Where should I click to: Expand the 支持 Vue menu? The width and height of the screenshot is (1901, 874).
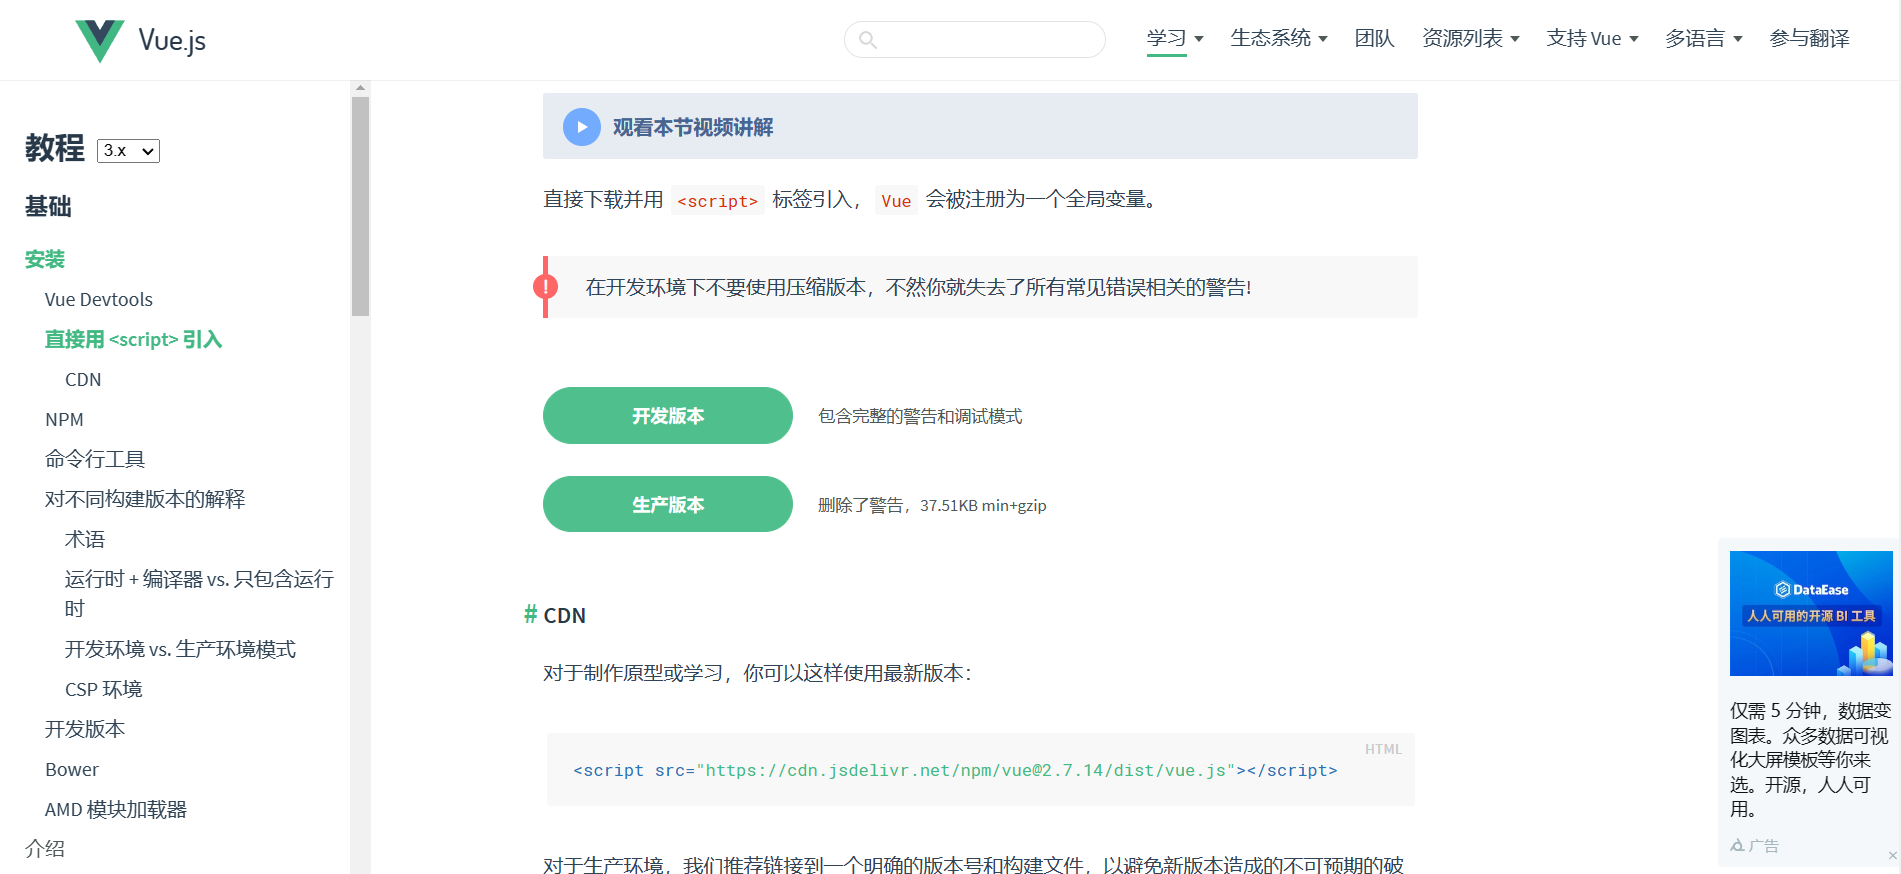tap(1593, 39)
